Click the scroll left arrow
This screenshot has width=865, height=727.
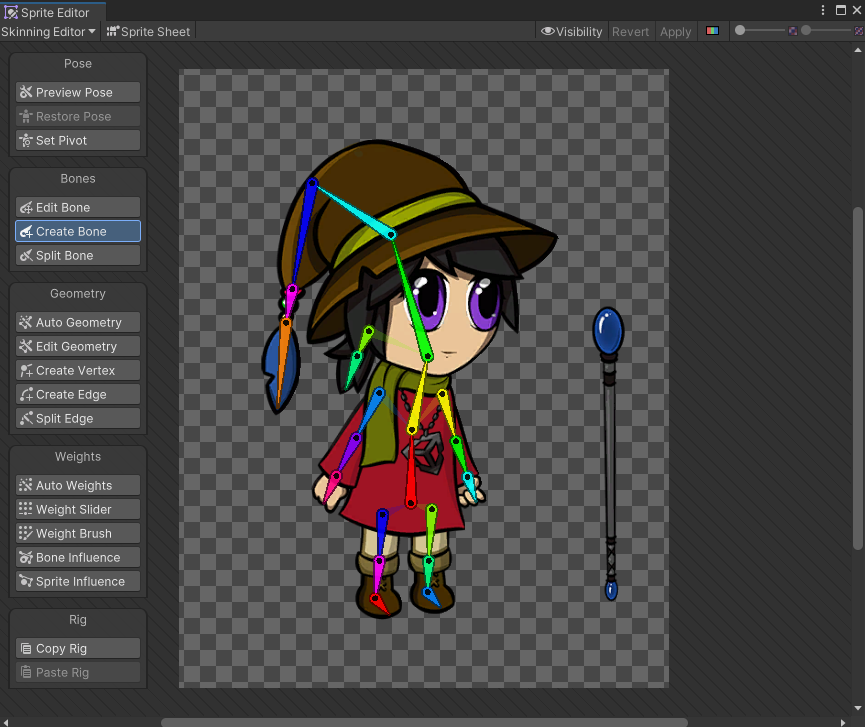click(5, 723)
